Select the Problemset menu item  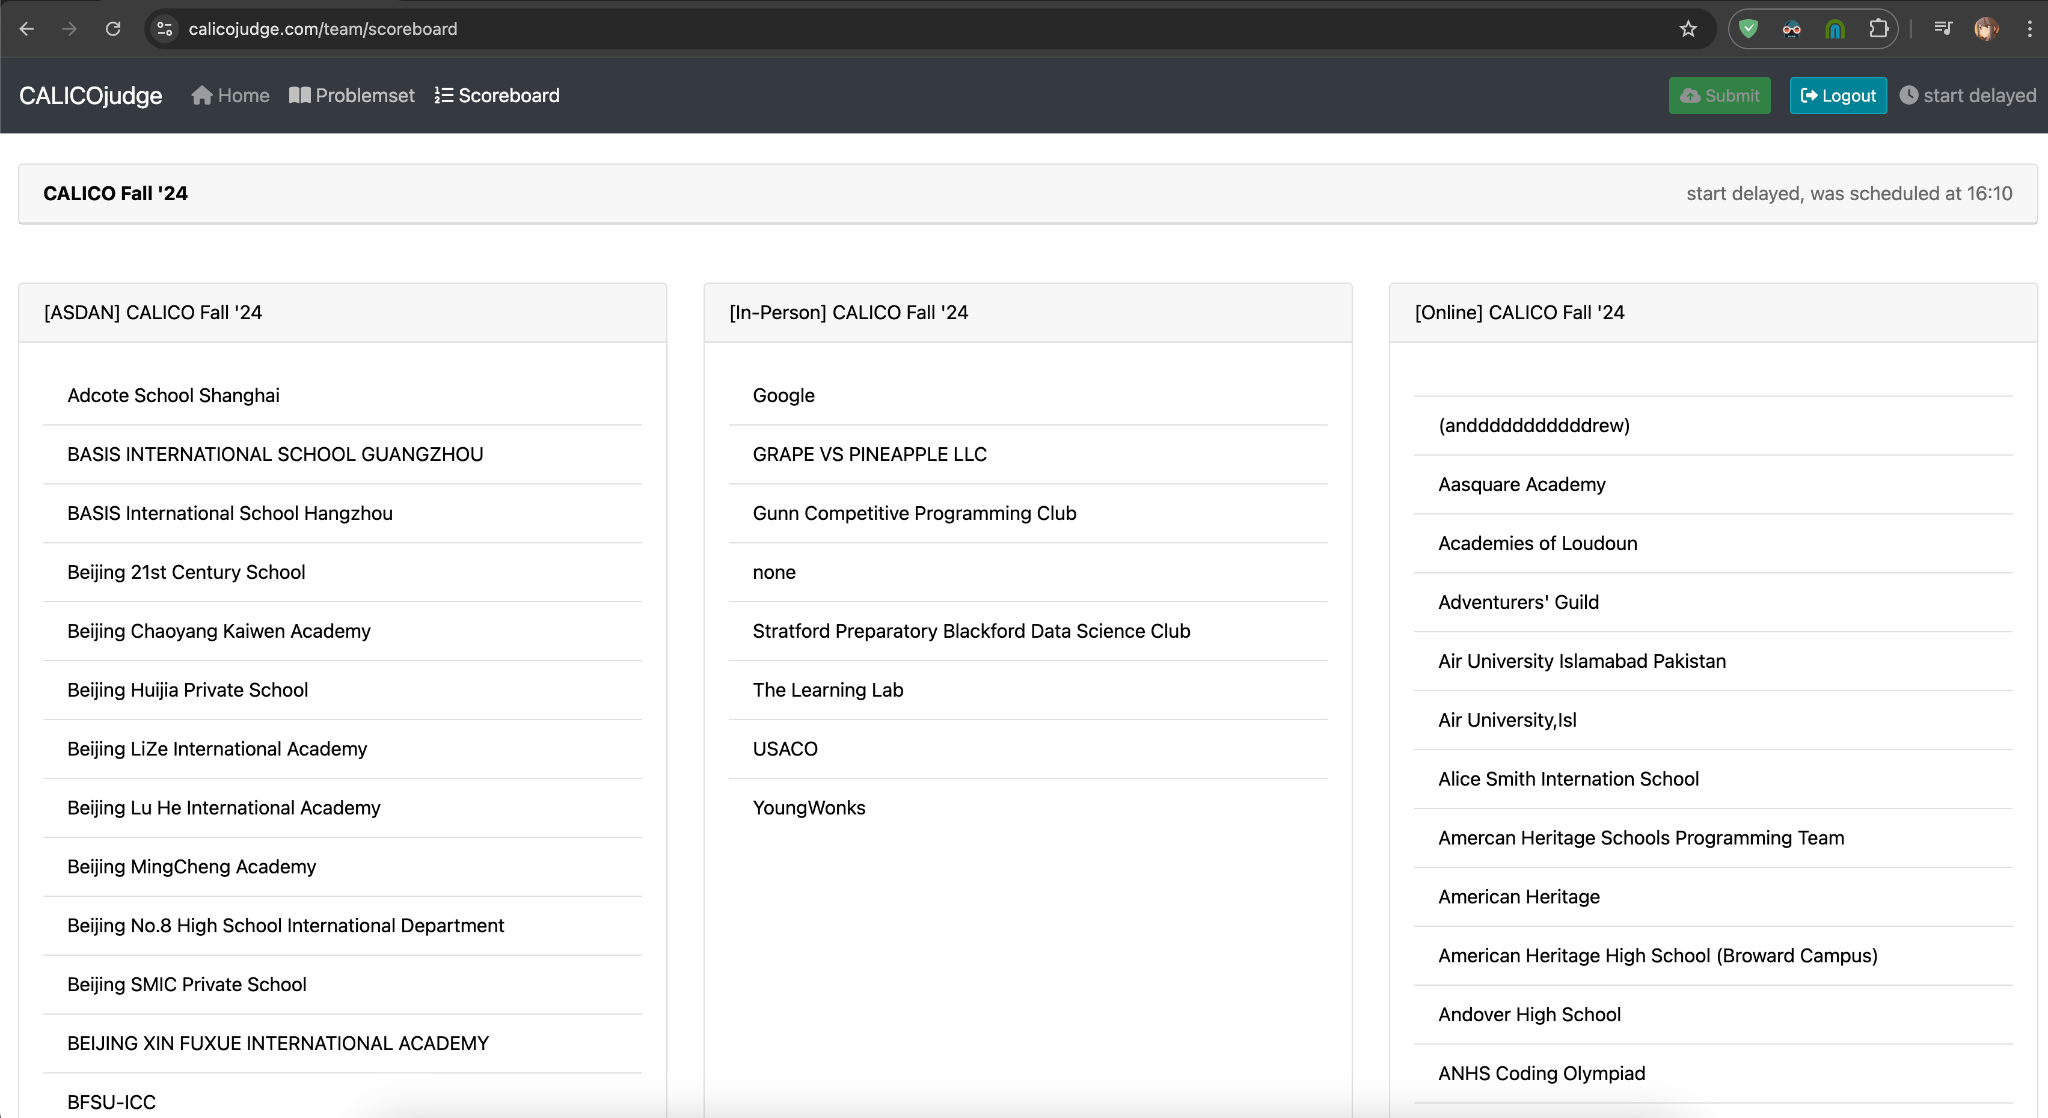pos(364,95)
